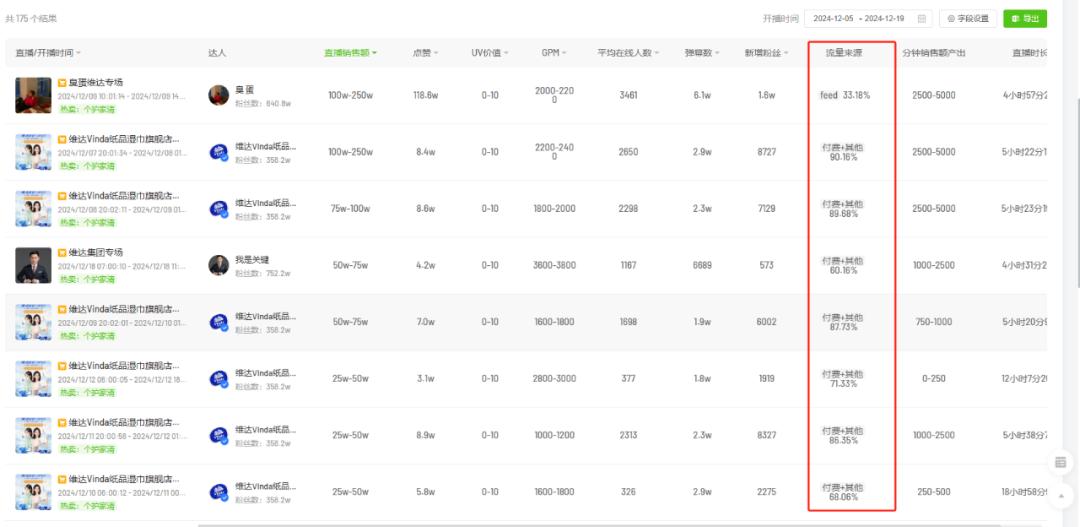
Task: Sort by 直播销售额 column arrow
Action: pyautogui.click(x=375, y=53)
